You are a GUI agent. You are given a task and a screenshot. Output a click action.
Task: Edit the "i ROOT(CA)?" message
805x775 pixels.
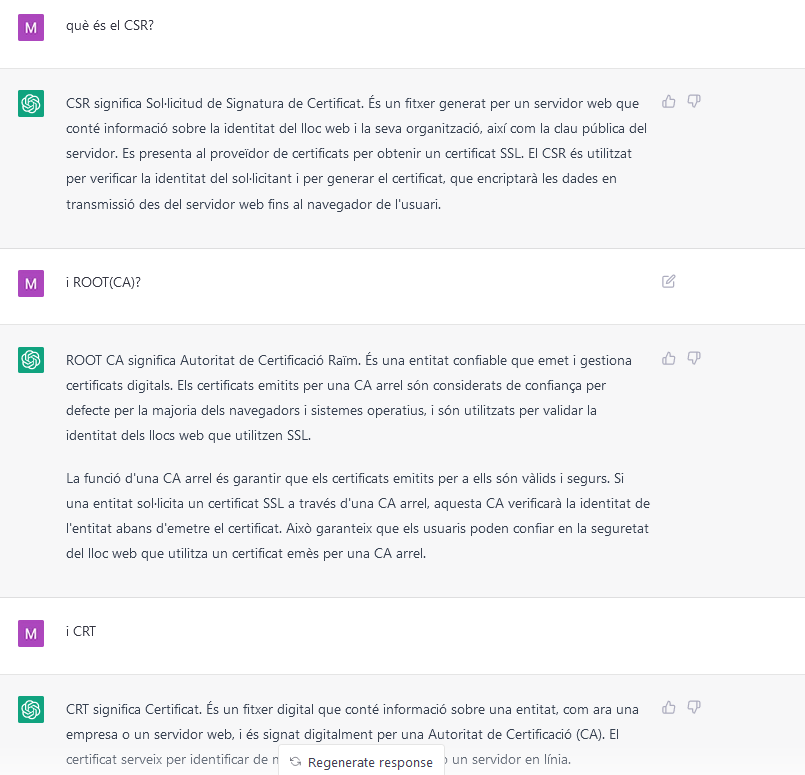pos(669,281)
